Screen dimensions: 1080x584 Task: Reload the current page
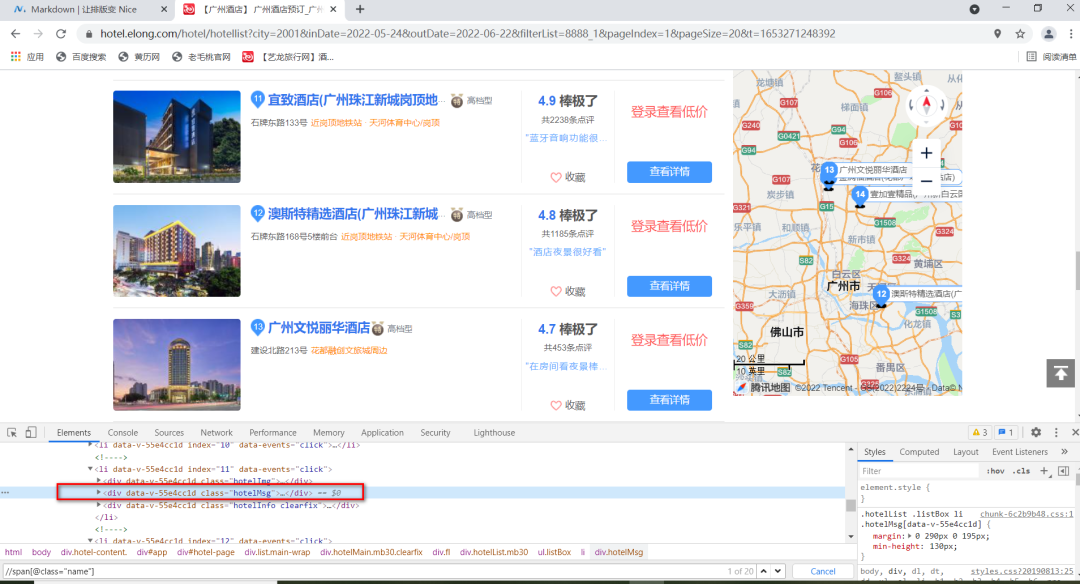(x=61, y=34)
